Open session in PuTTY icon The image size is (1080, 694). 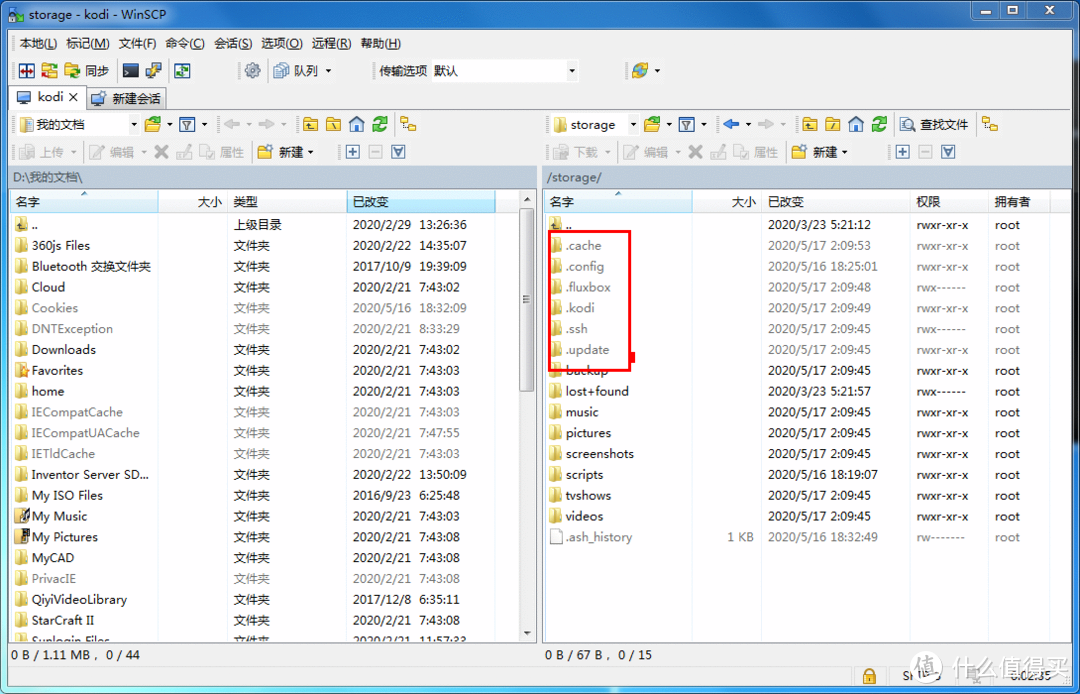[x=153, y=71]
